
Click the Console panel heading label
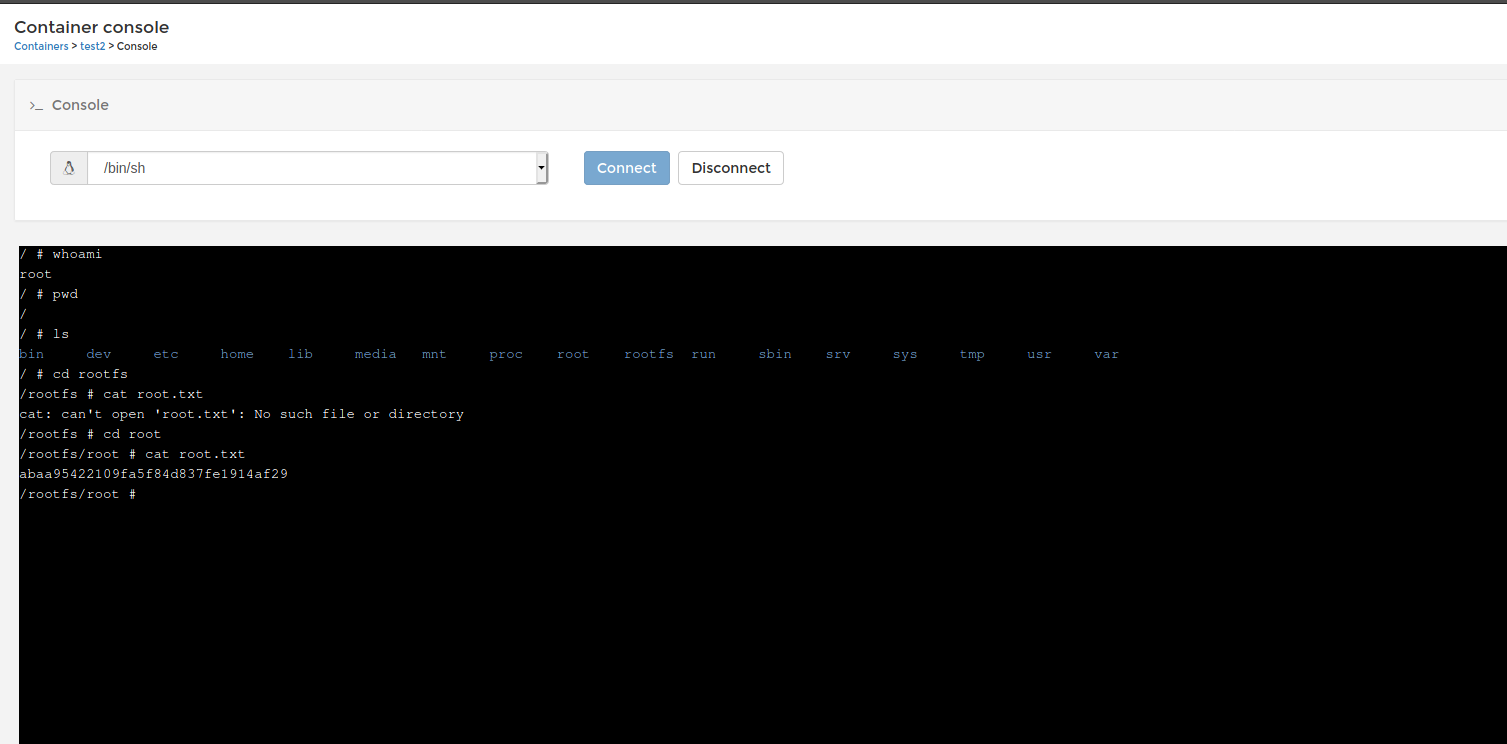point(80,105)
